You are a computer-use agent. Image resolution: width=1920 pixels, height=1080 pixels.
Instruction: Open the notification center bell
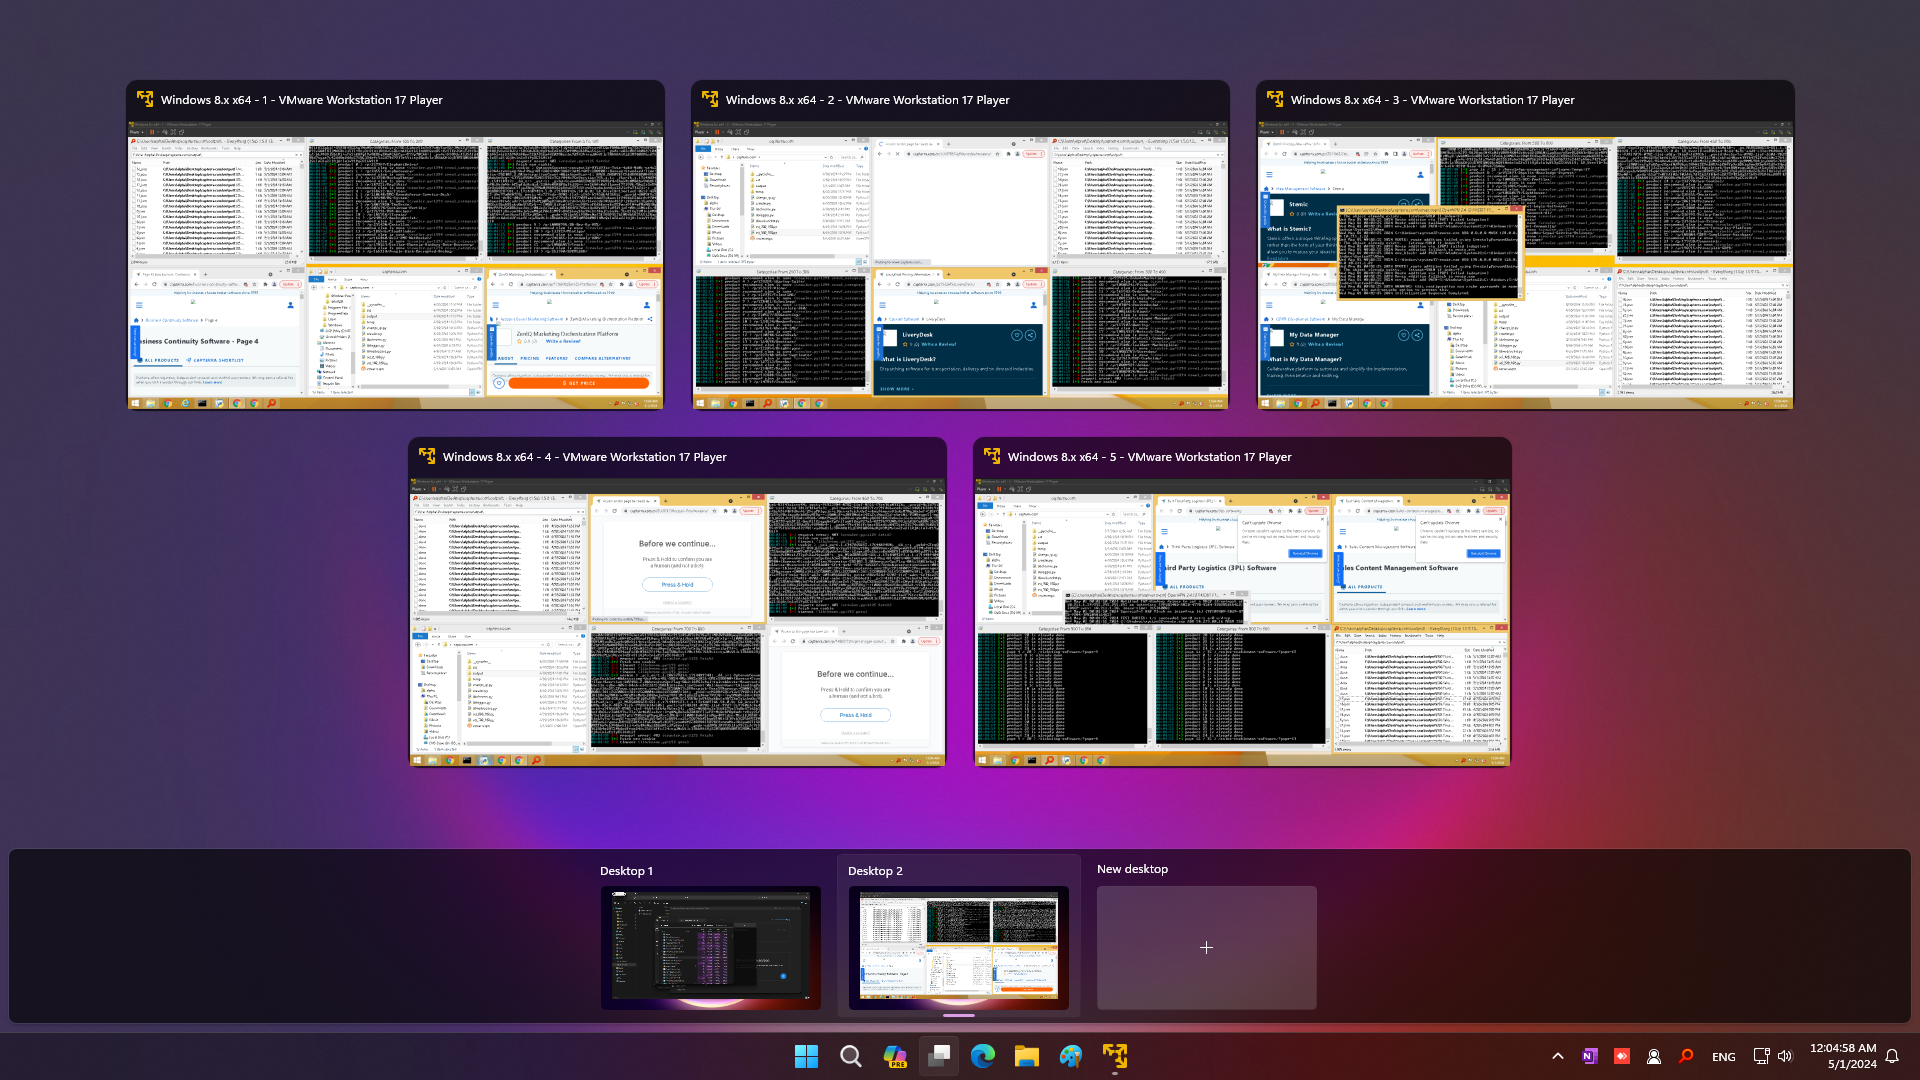pos(1892,1056)
